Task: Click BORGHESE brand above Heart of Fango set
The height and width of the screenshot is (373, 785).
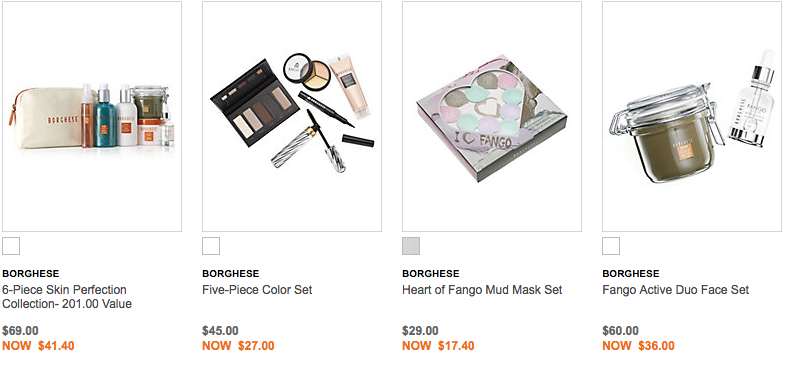Action: coord(431,274)
